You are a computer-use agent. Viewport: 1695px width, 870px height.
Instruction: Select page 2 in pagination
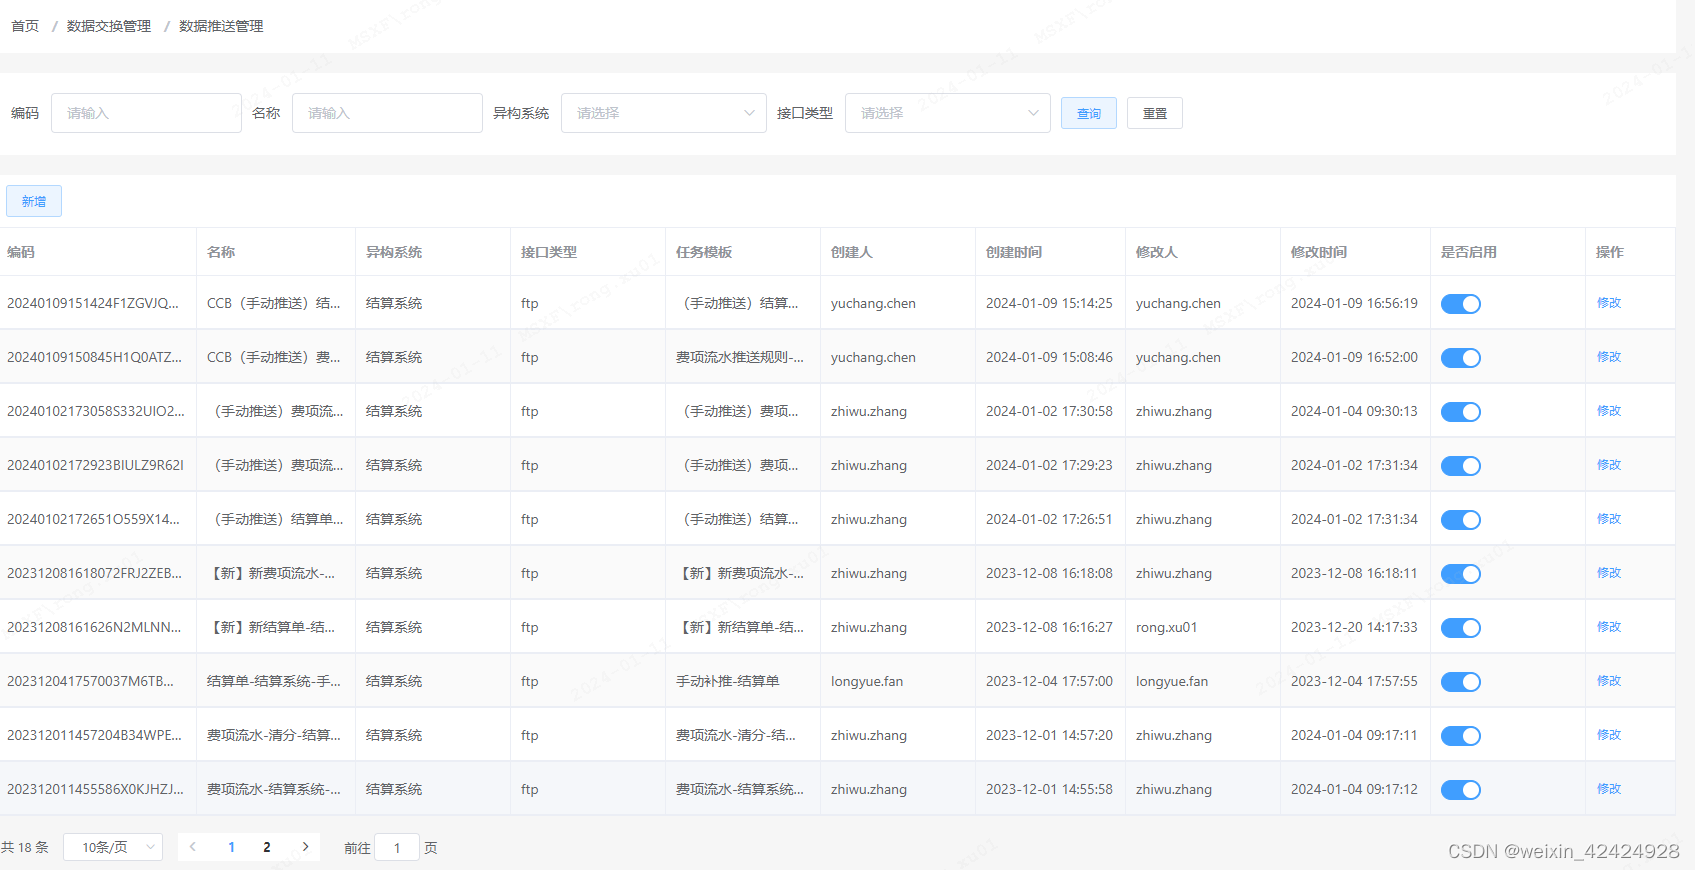267,847
